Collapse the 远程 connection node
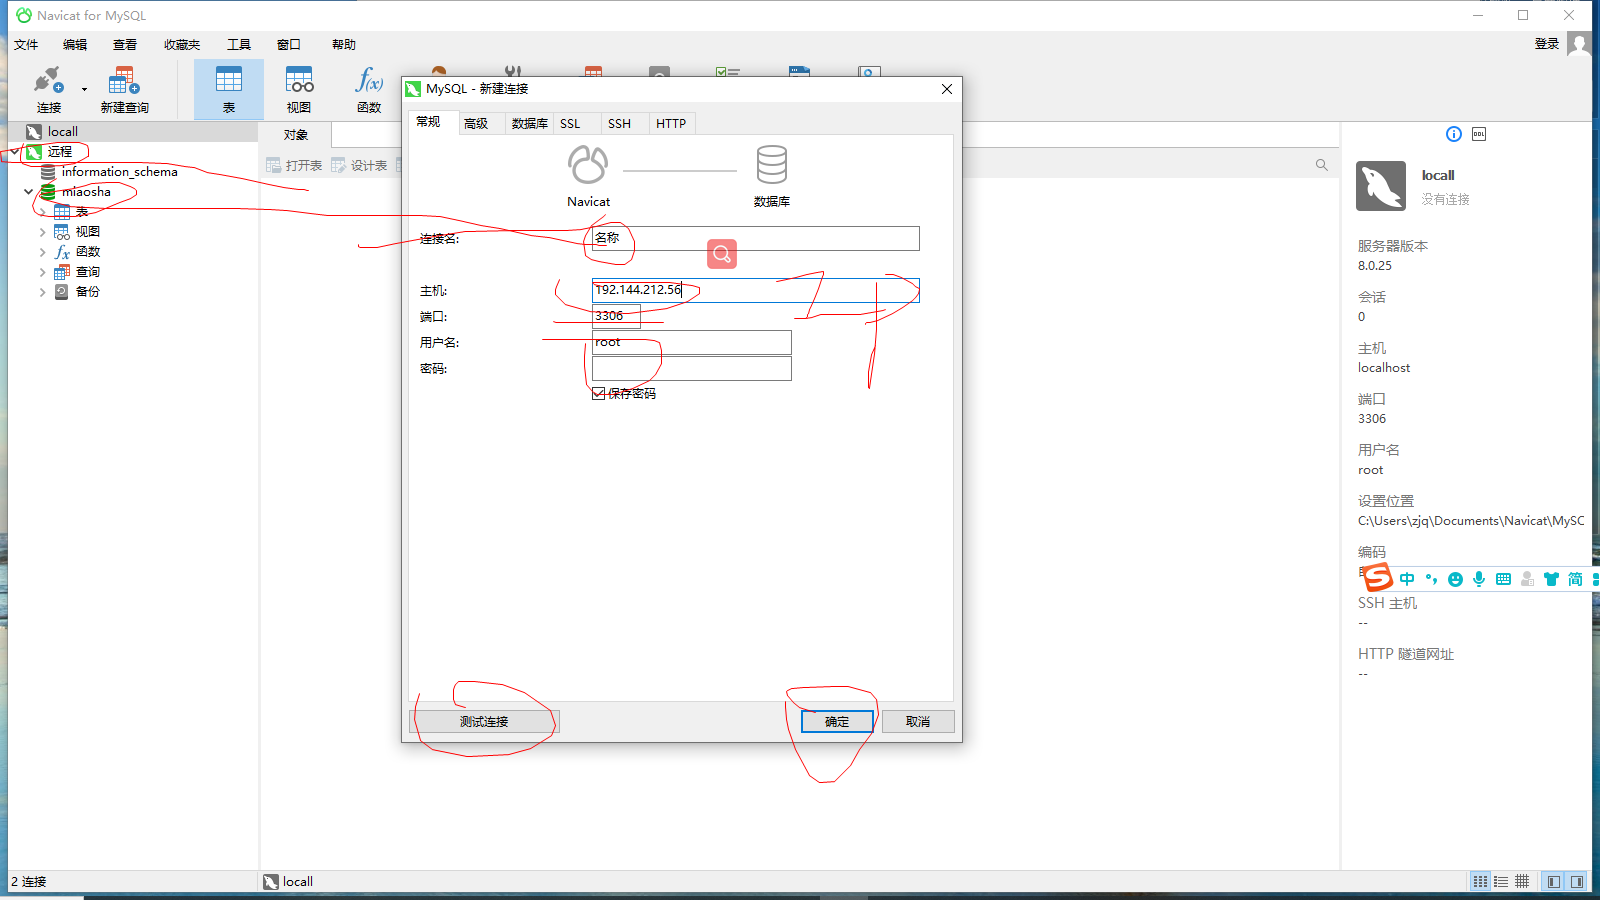Screen dimensions: 1600x900 click(15, 151)
